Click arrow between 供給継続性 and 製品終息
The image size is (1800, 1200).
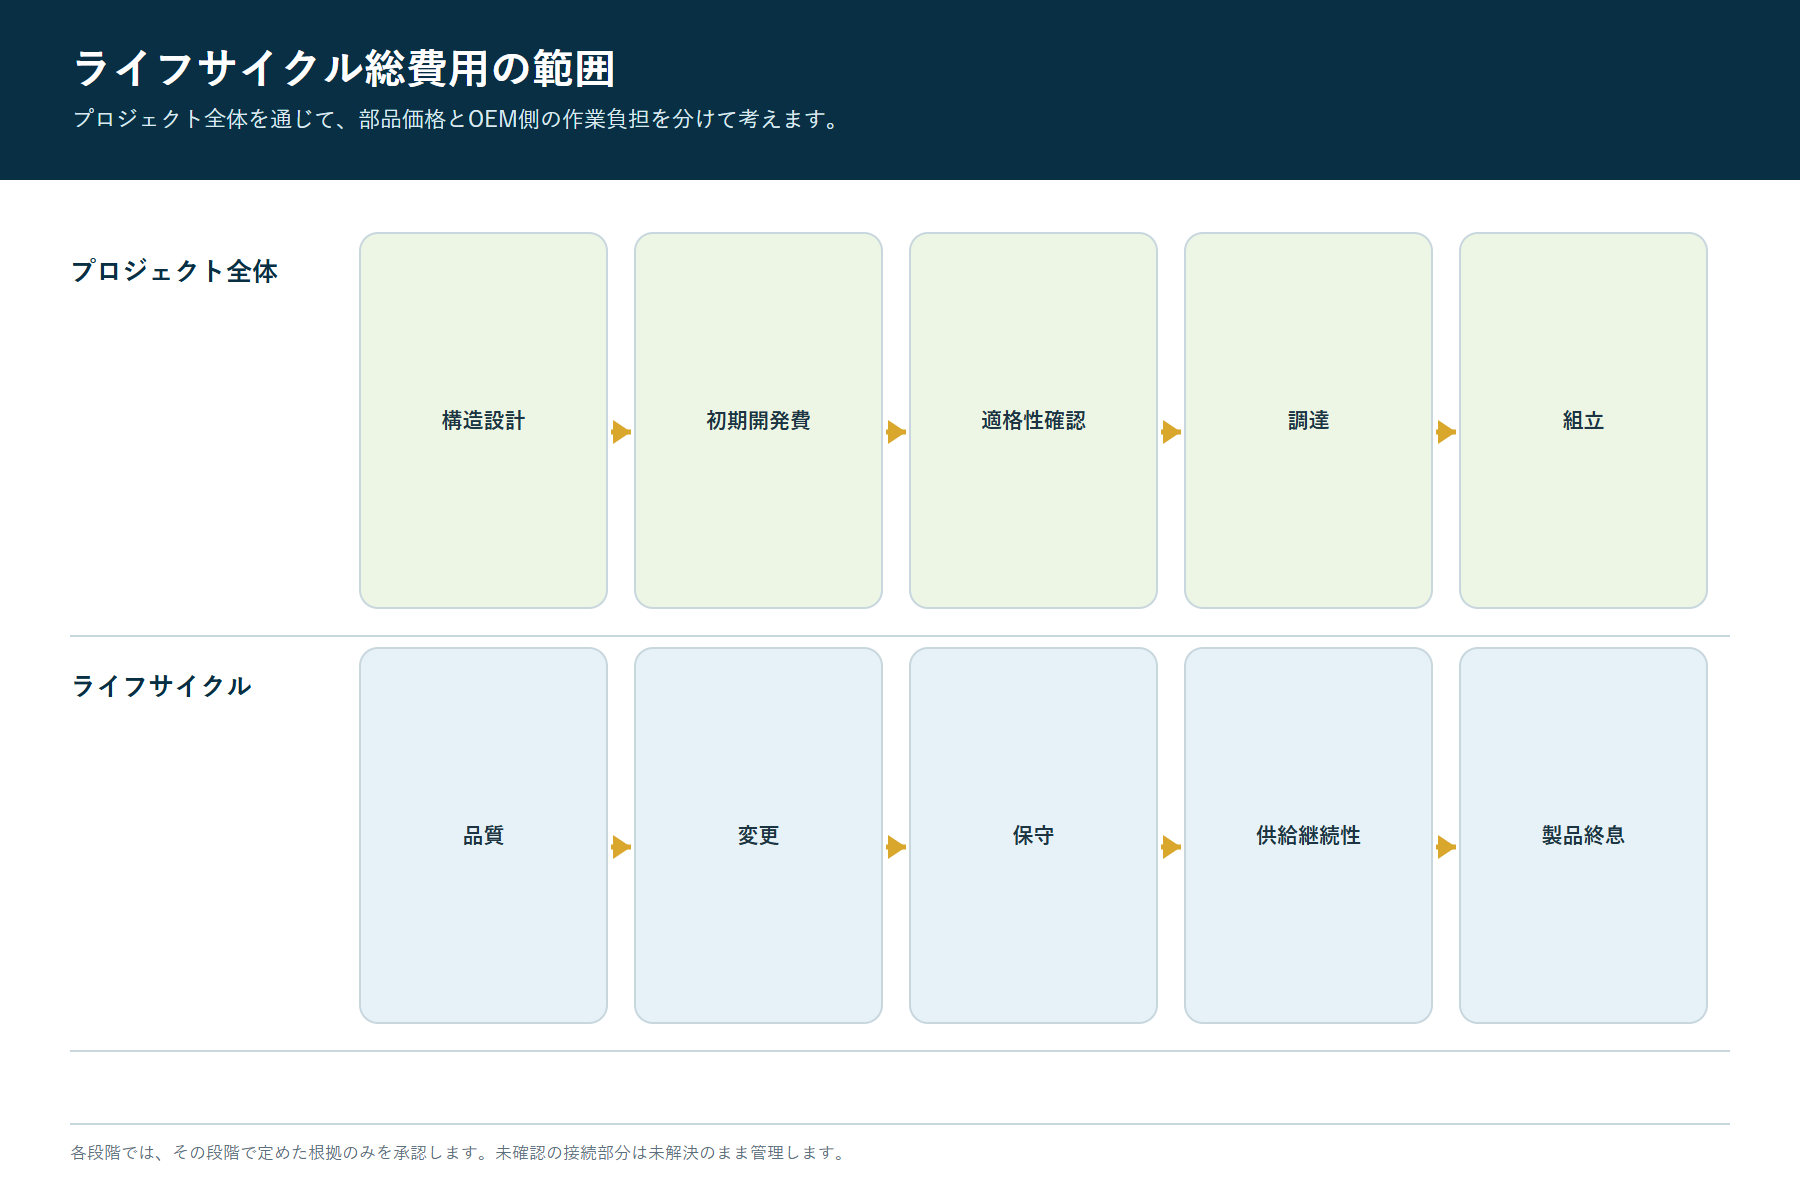pos(1446,847)
